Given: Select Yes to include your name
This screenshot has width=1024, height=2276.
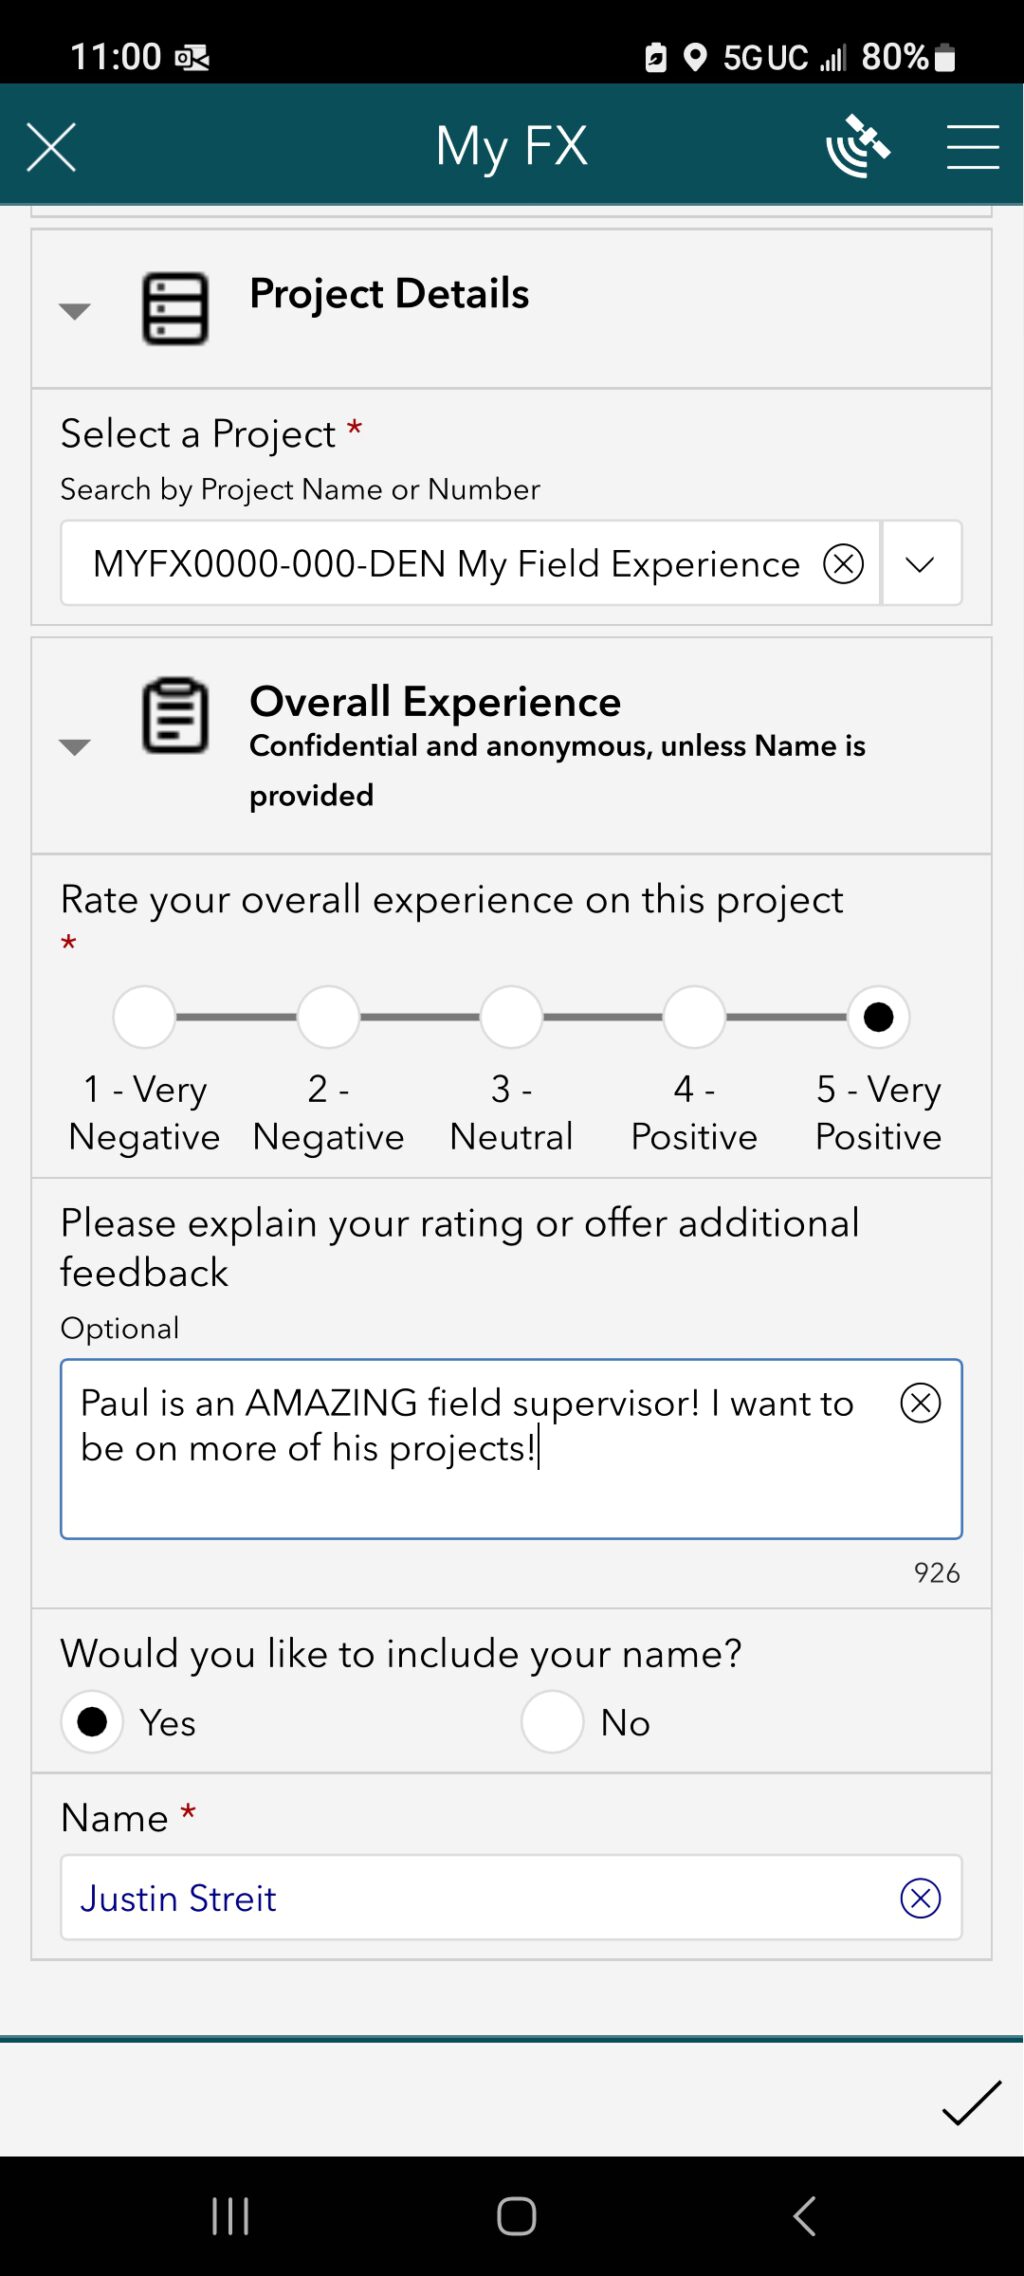Looking at the screenshot, I should (x=93, y=1722).
